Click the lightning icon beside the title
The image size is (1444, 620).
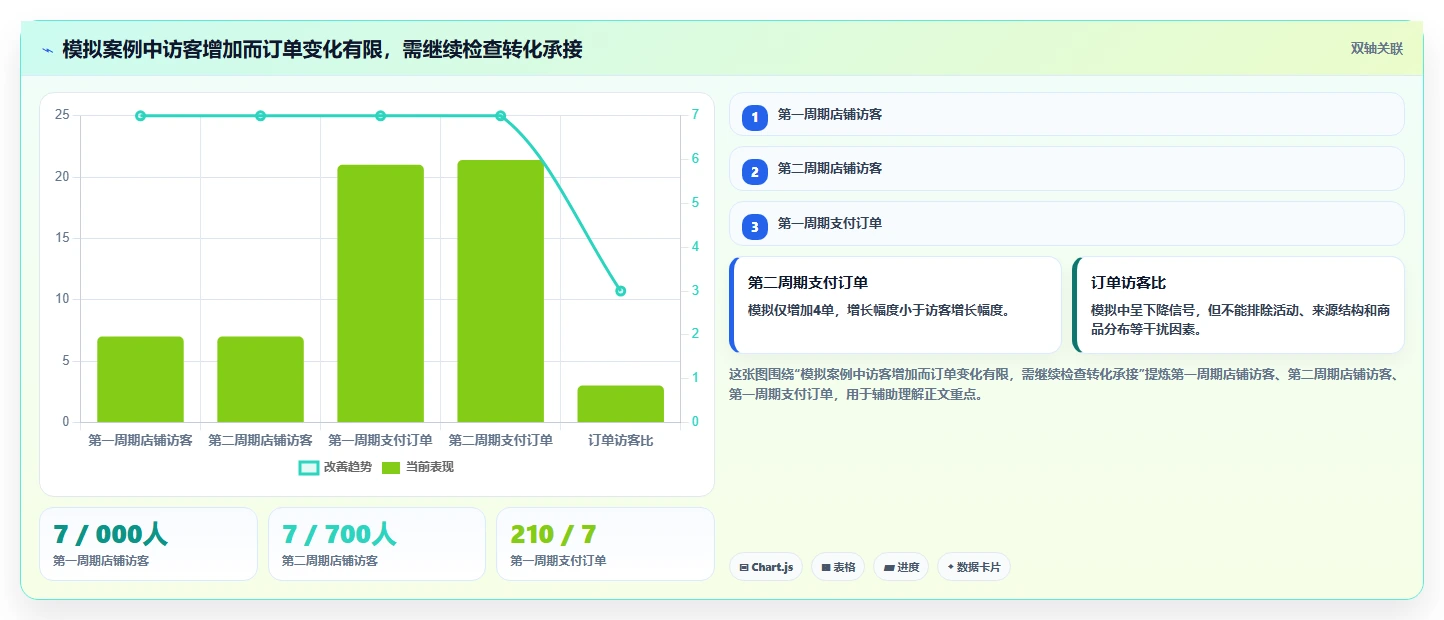click(x=48, y=49)
